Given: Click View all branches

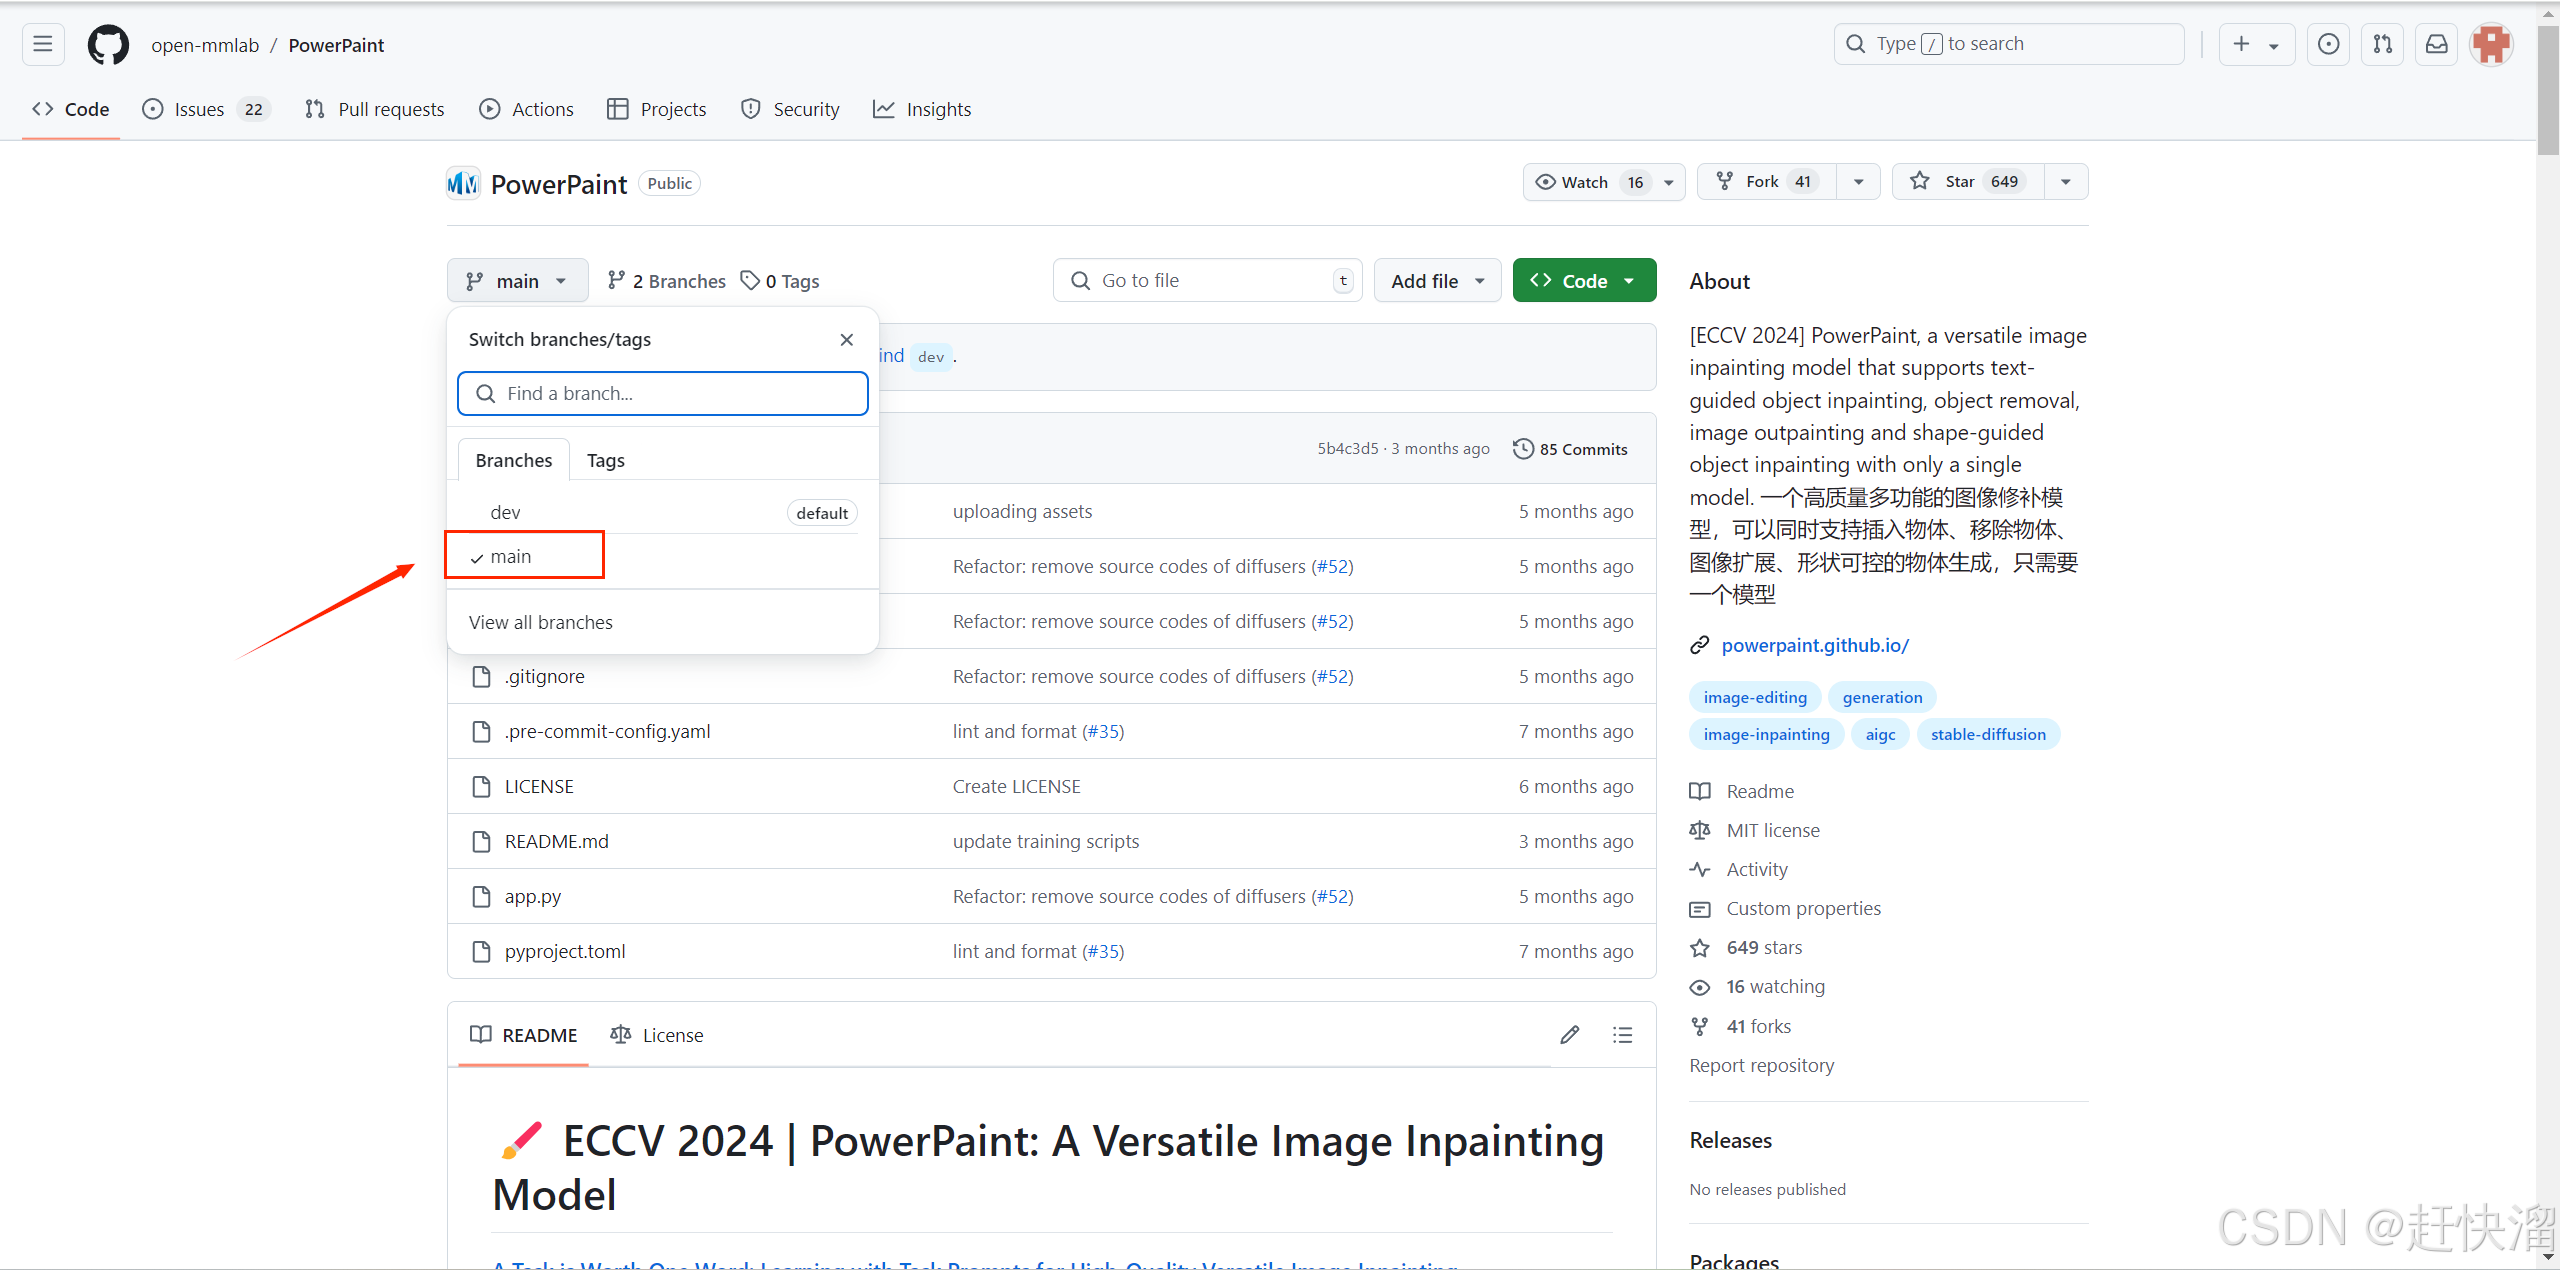Looking at the screenshot, I should pyautogui.click(x=540, y=622).
